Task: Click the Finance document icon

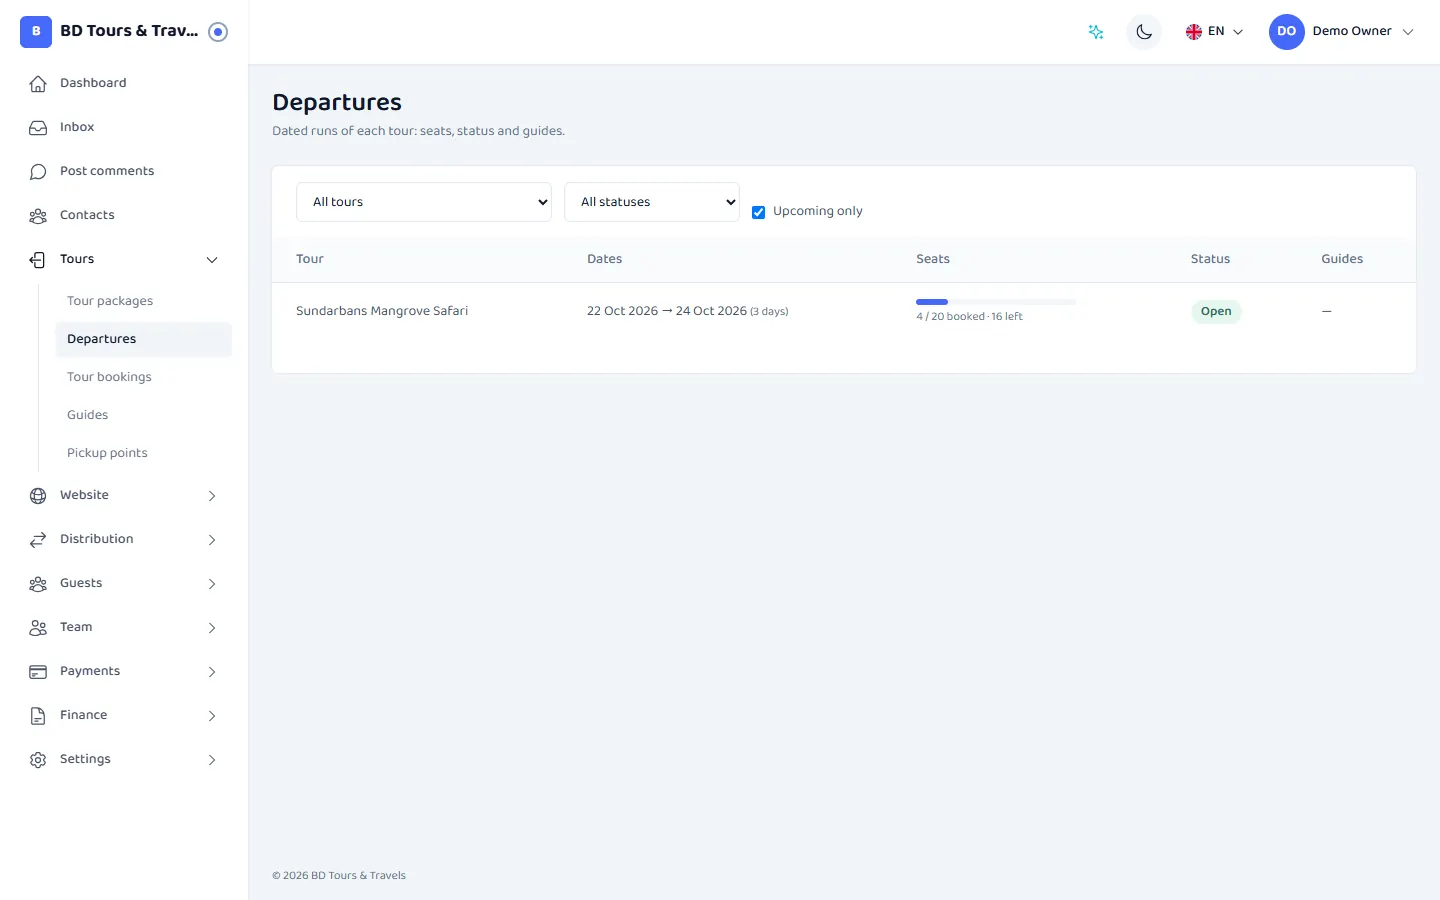Action: pyautogui.click(x=38, y=716)
